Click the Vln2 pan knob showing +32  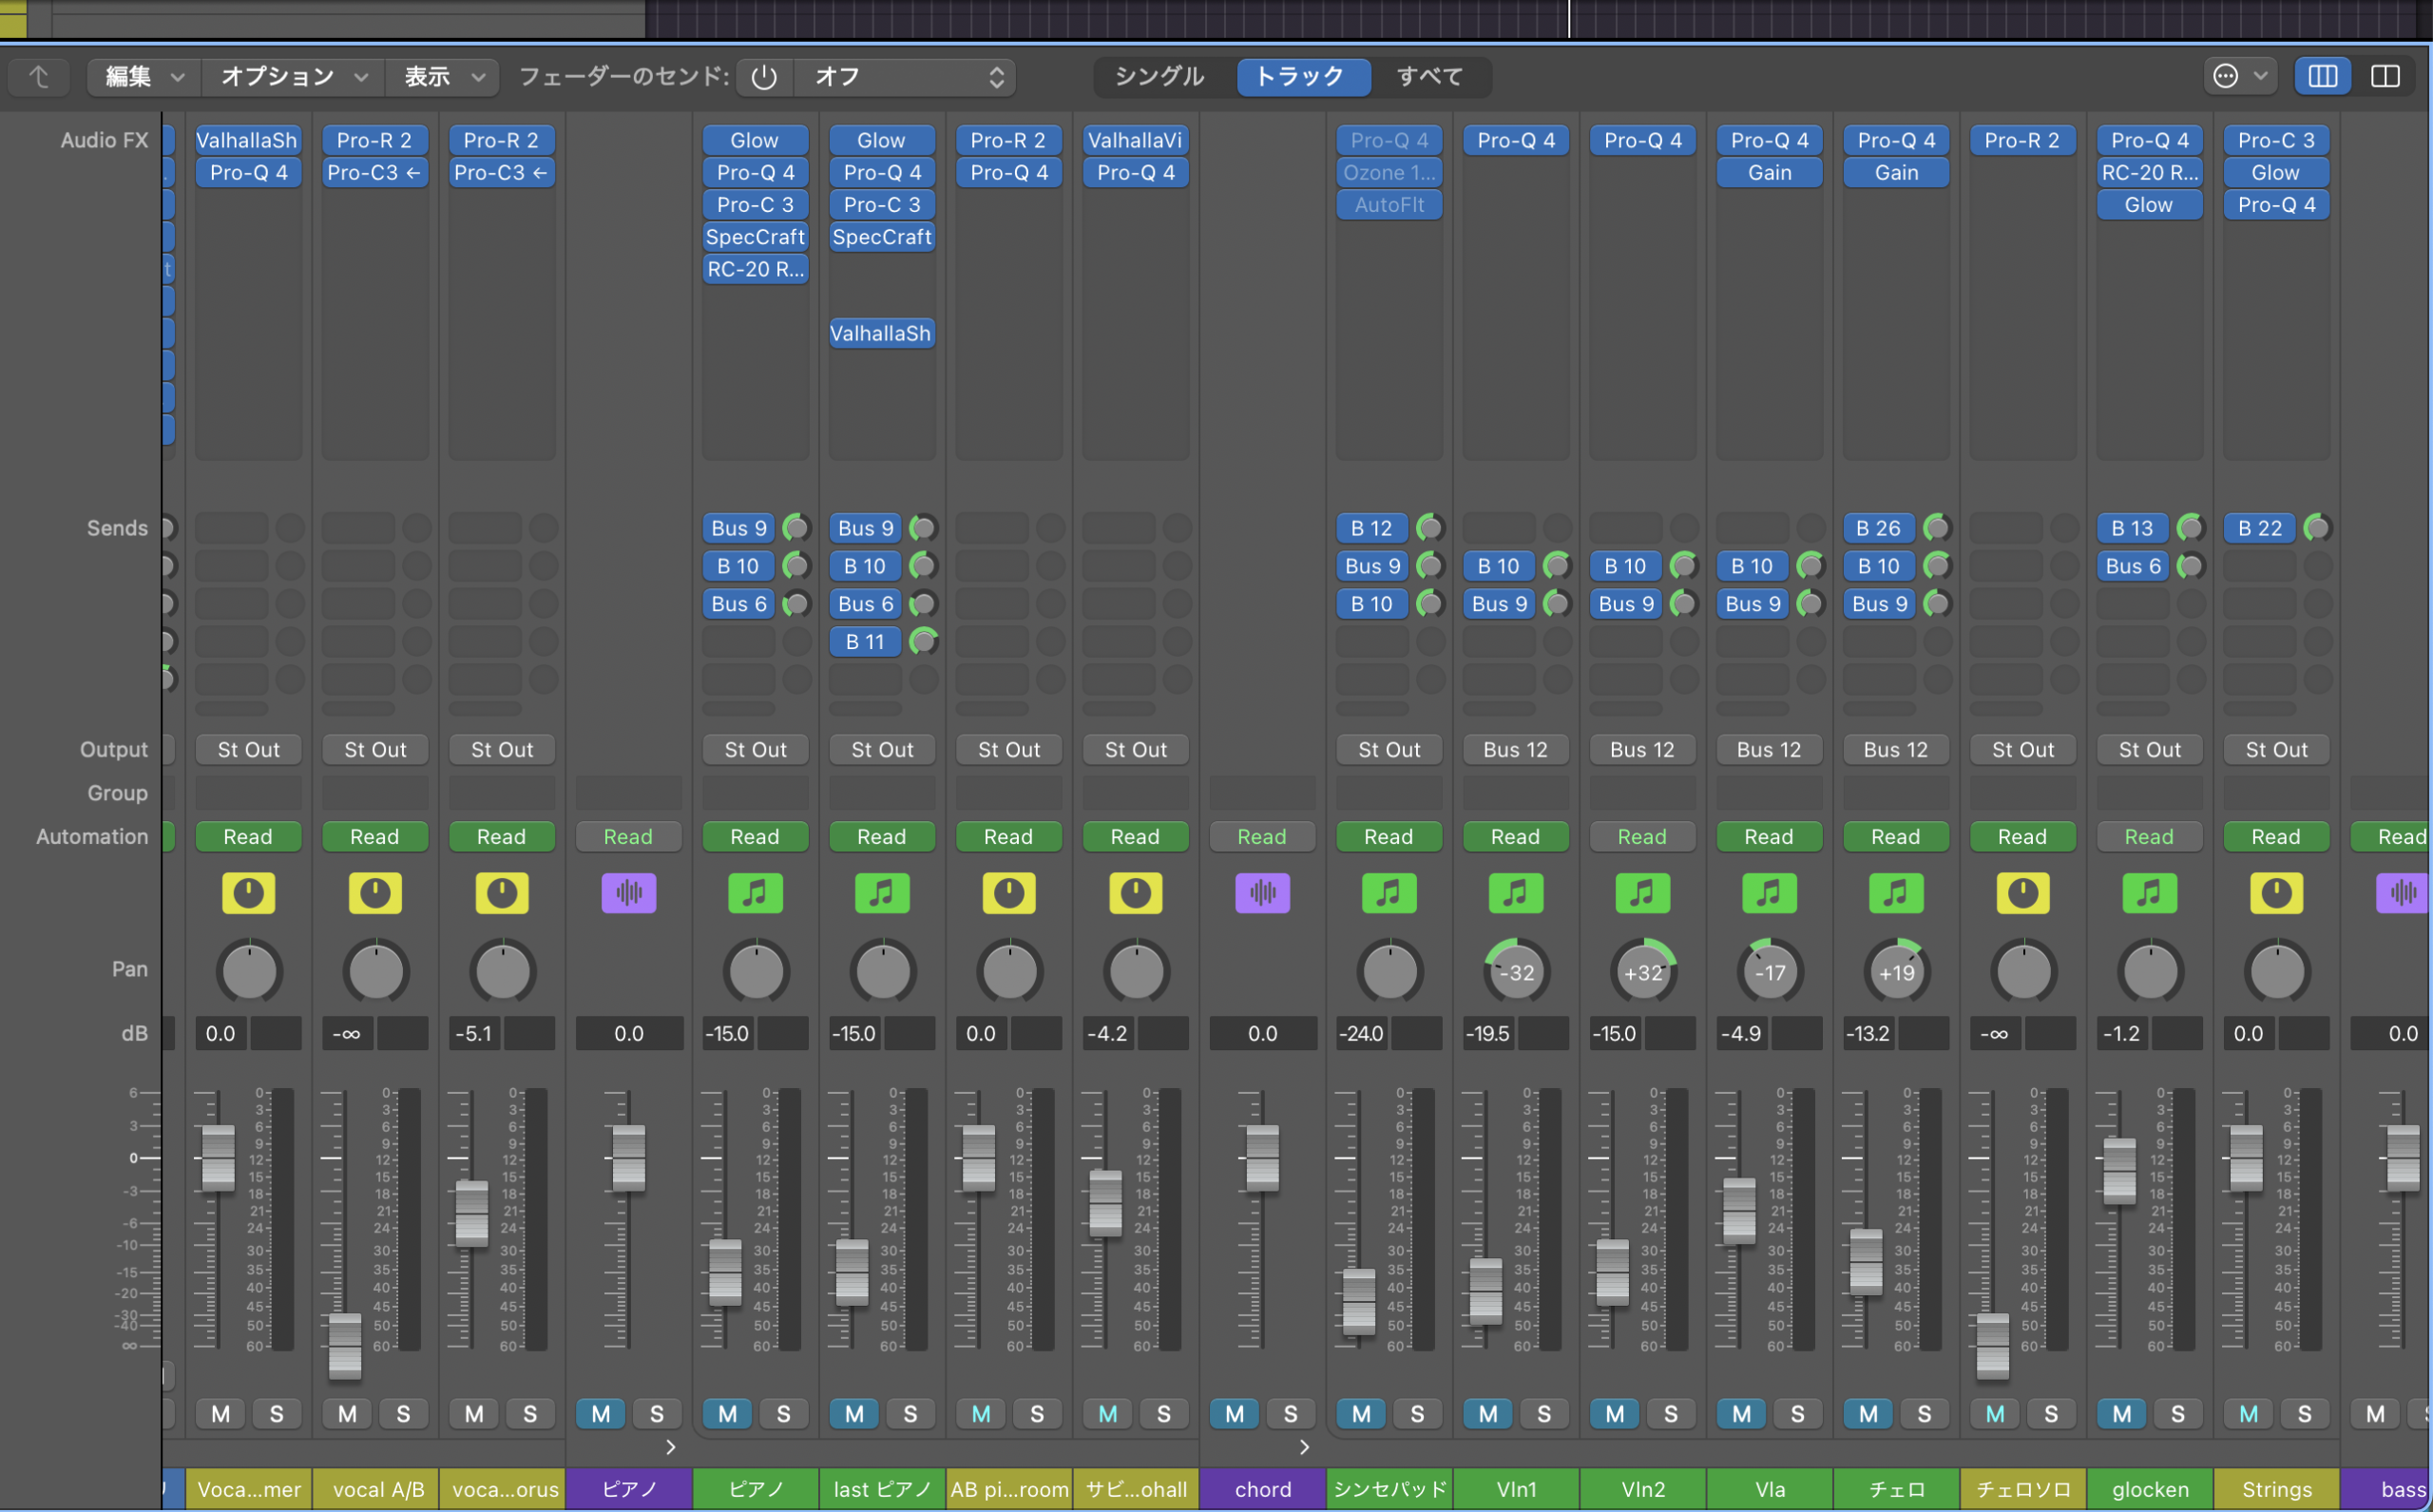[x=1642, y=971]
